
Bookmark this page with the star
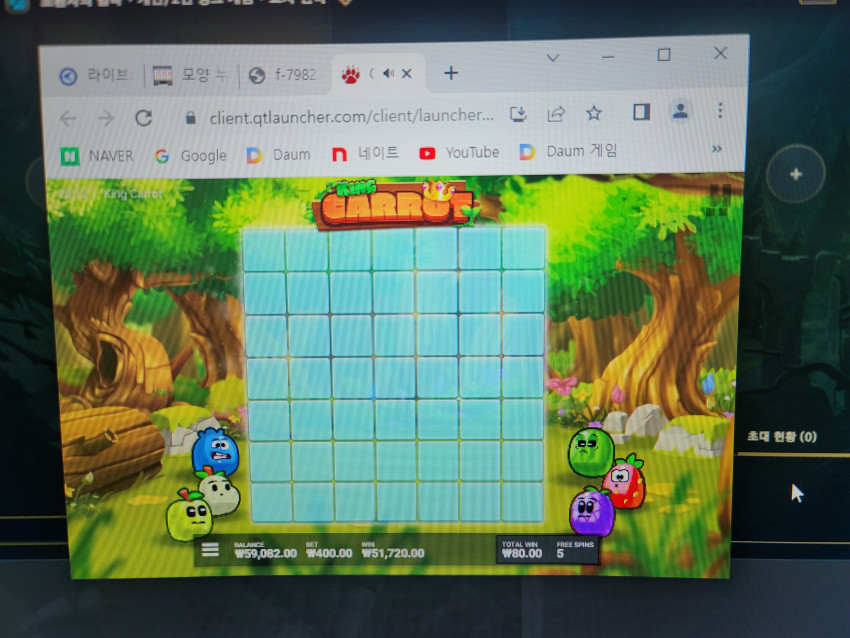coord(594,113)
